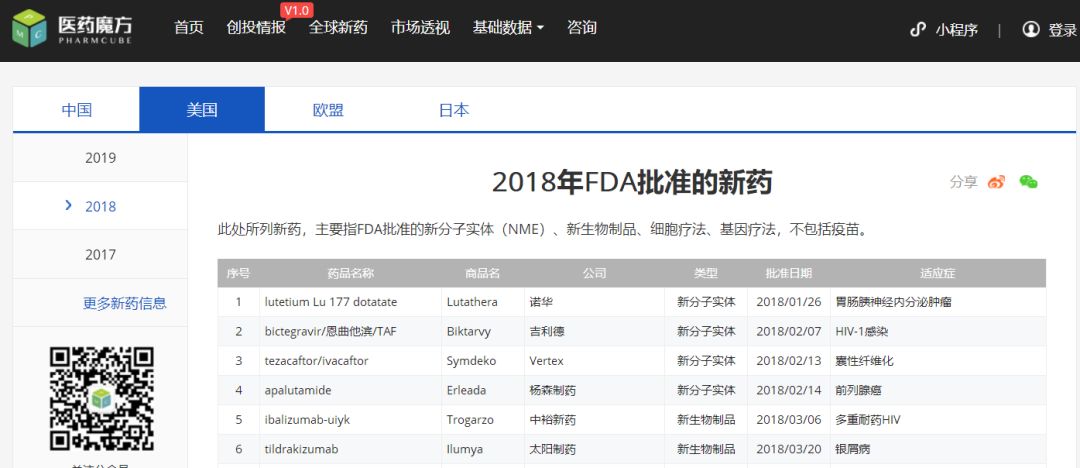
Task: Click the 公司 column header
Action: tap(594, 274)
